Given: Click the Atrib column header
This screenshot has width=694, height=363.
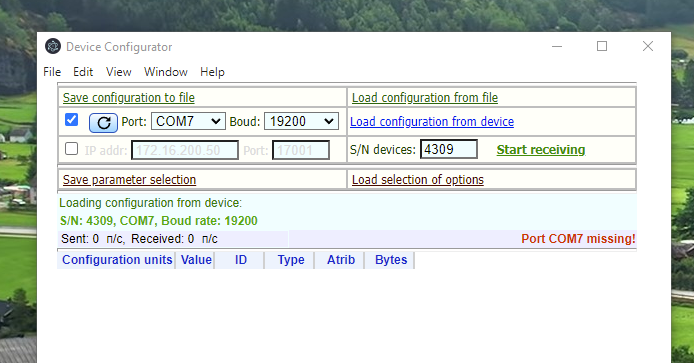Looking at the screenshot, I should pos(341,259).
